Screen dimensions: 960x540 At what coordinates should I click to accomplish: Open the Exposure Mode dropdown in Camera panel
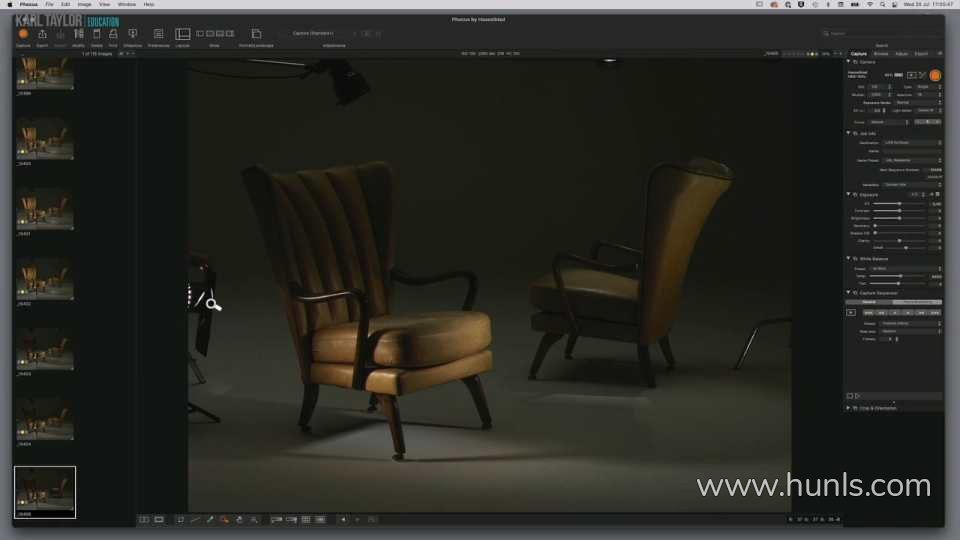tap(918, 102)
